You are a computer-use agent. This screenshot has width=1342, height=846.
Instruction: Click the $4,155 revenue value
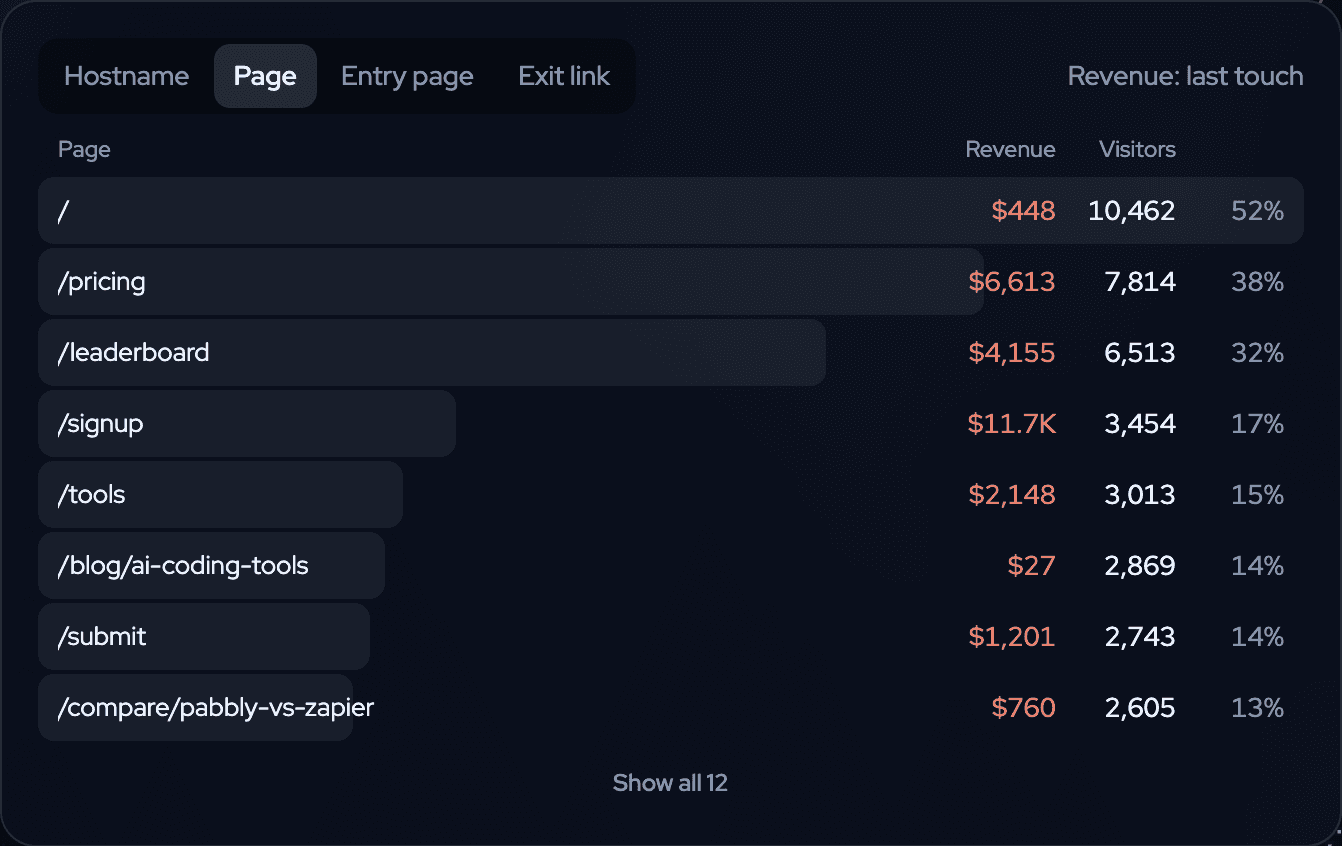pyautogui.click(x=1012, y=353)
